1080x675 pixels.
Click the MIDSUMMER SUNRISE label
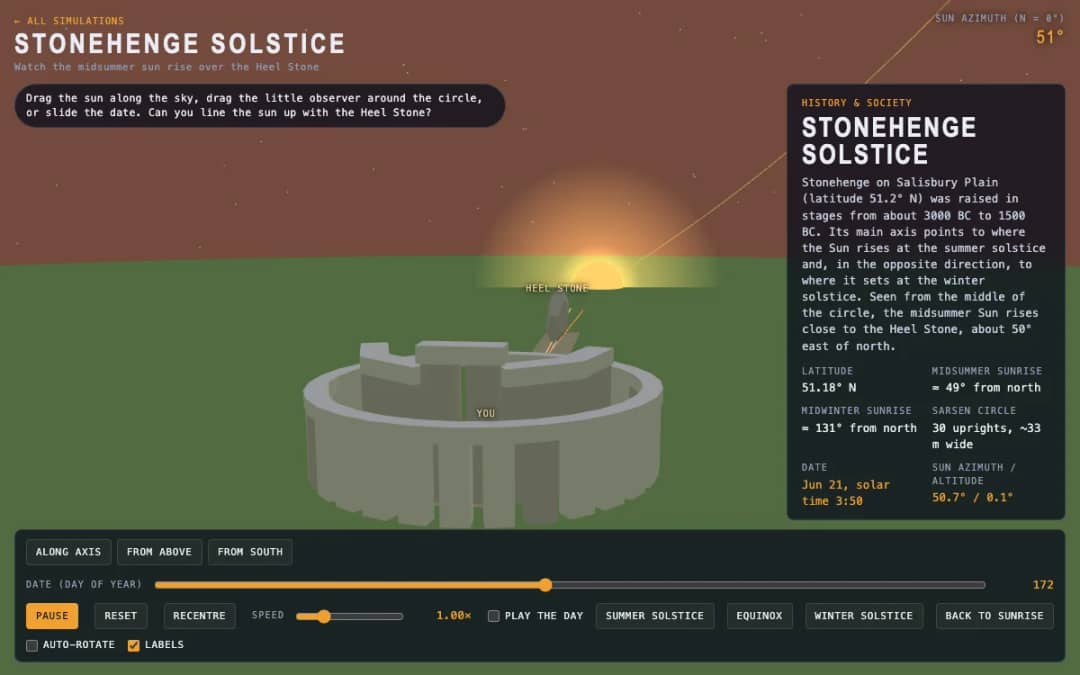[x=986, y=371]
